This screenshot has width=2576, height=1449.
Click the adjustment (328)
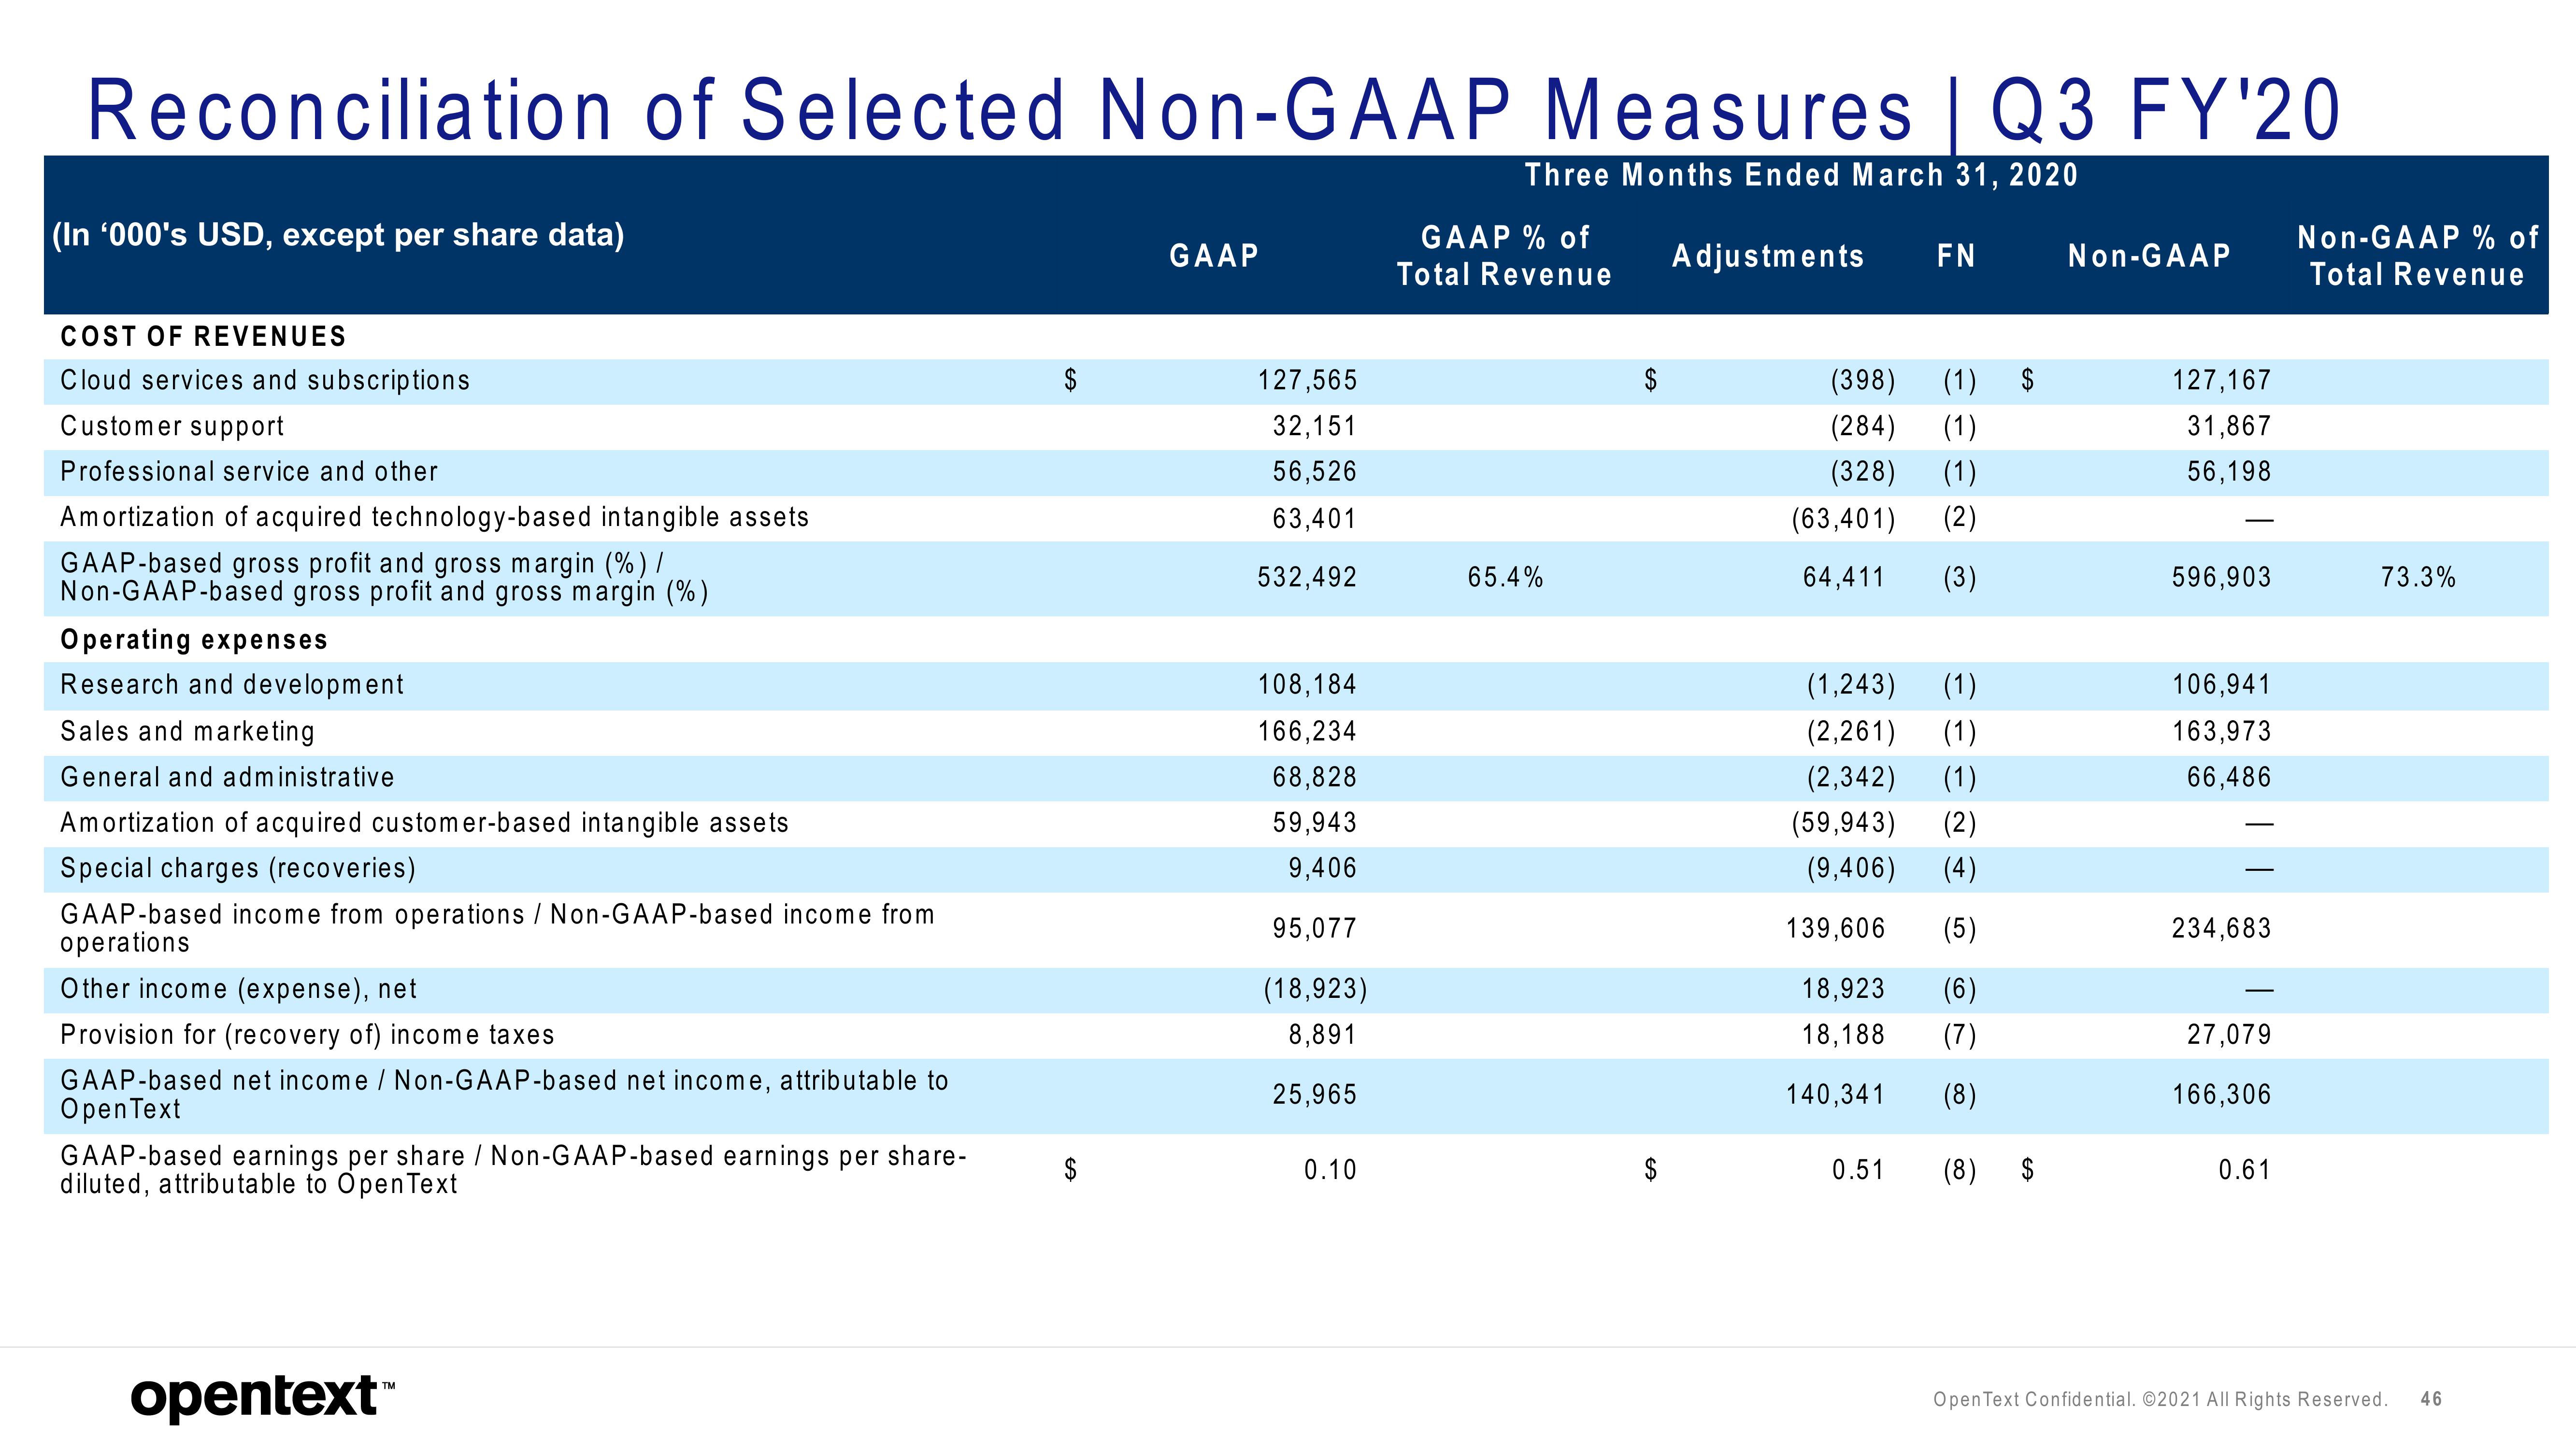[1863, 471]
